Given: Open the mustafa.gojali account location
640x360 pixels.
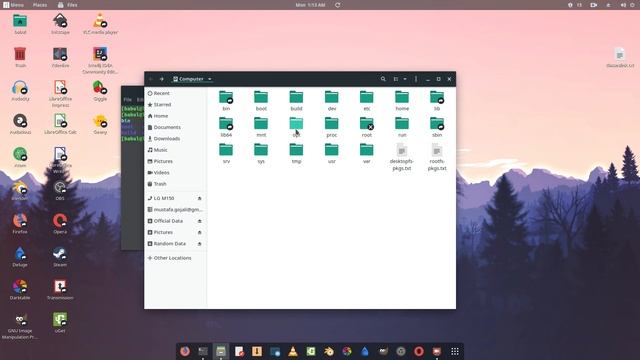Looking at the screenshot, I should pos(175,209).
